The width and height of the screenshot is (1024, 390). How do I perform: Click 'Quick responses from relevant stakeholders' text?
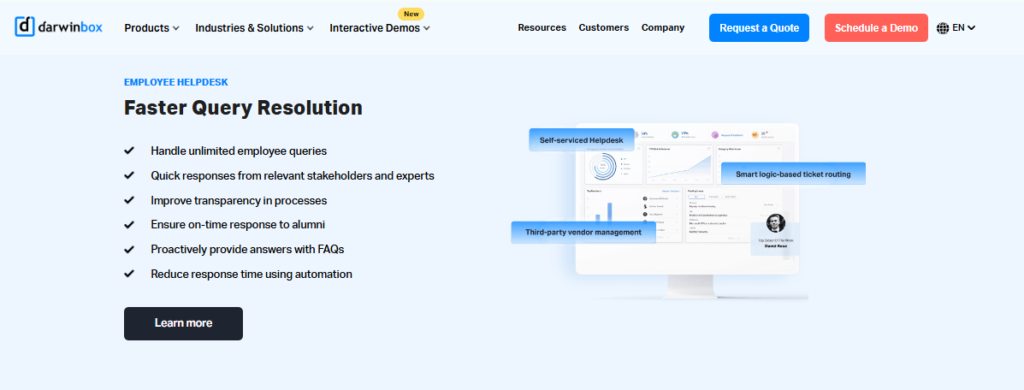tap(292, 176)
